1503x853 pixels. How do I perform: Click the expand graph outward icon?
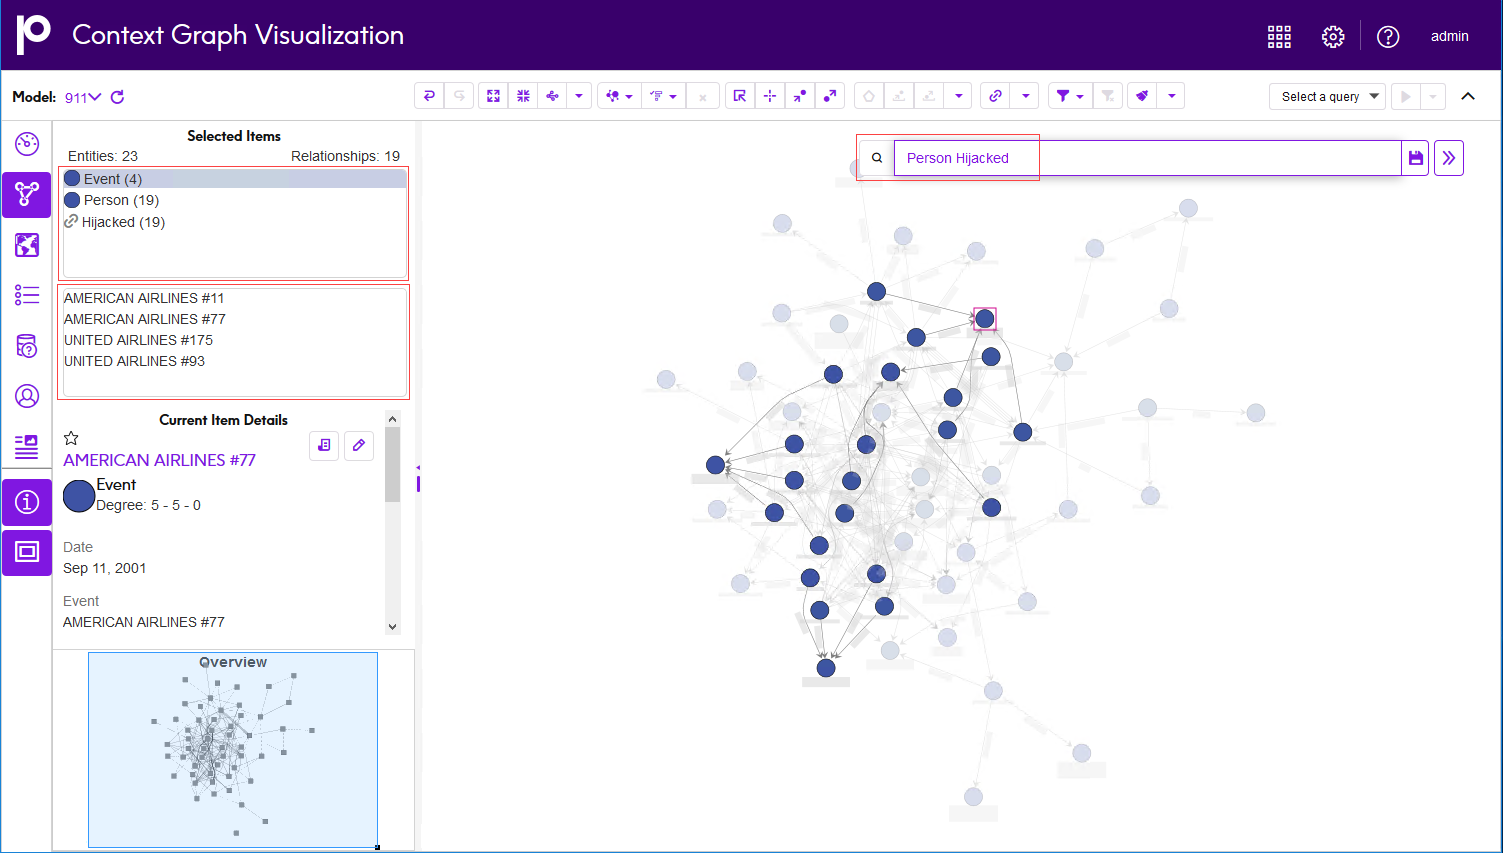[x=493, y=96]
